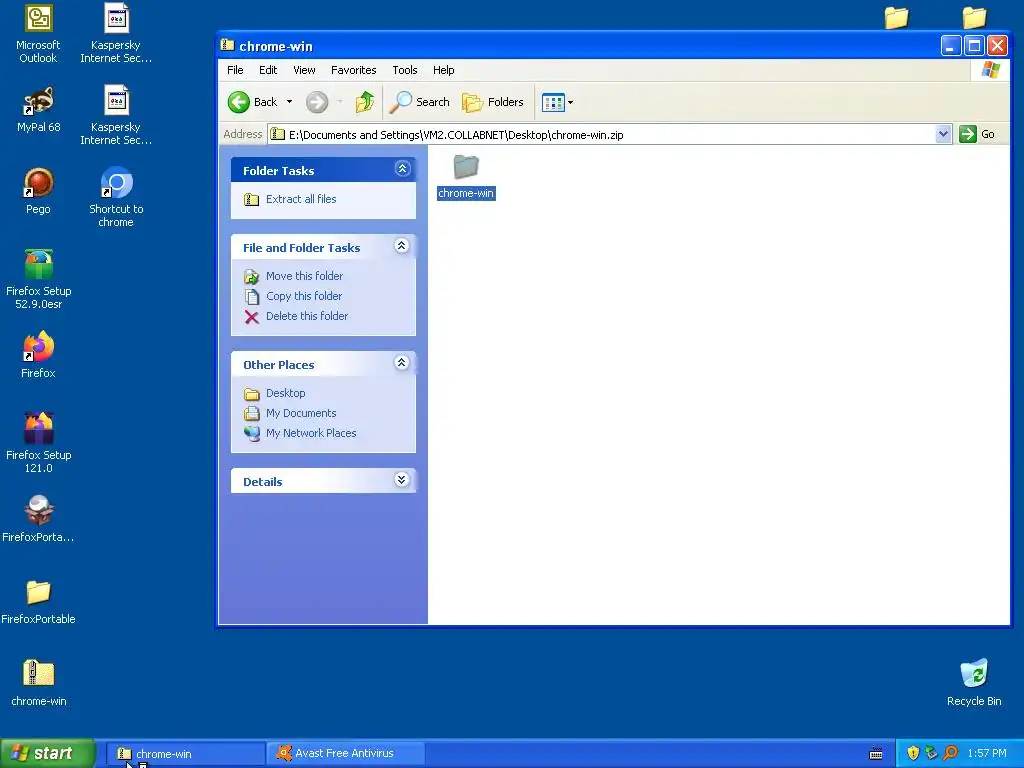The height and width of the screenshot is (768, 1024).
Task: Open on-screen keyboard taskbar icon
Action: tap(876, 754)
